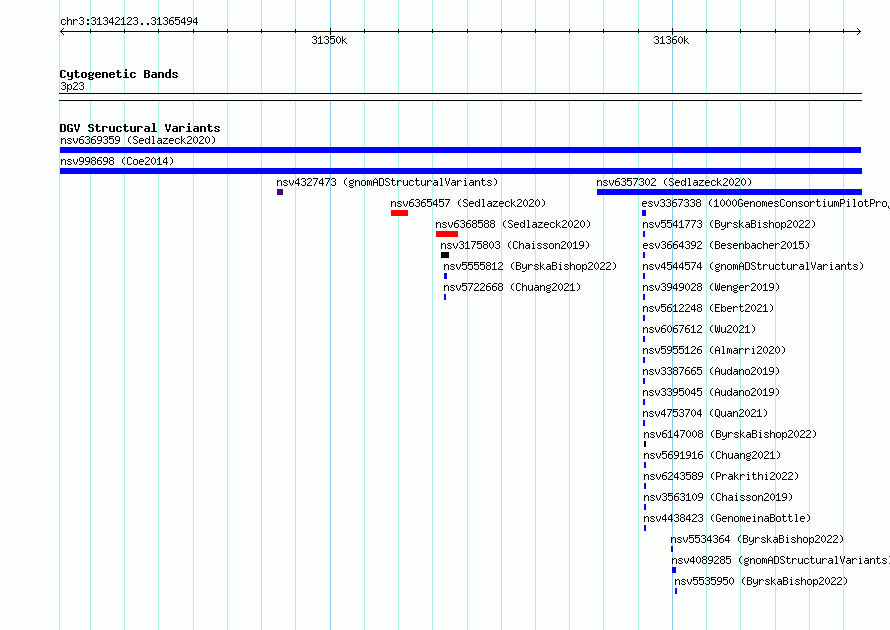Click the nsv4327473 (gnomADStructuralVariants) label
Image resolution: width=890 pixels, height=630 pixels.
click(x=387, y=182)
